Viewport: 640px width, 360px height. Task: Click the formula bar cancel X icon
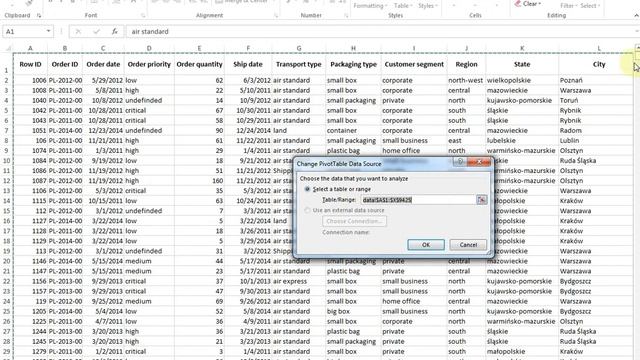point(78,31)
